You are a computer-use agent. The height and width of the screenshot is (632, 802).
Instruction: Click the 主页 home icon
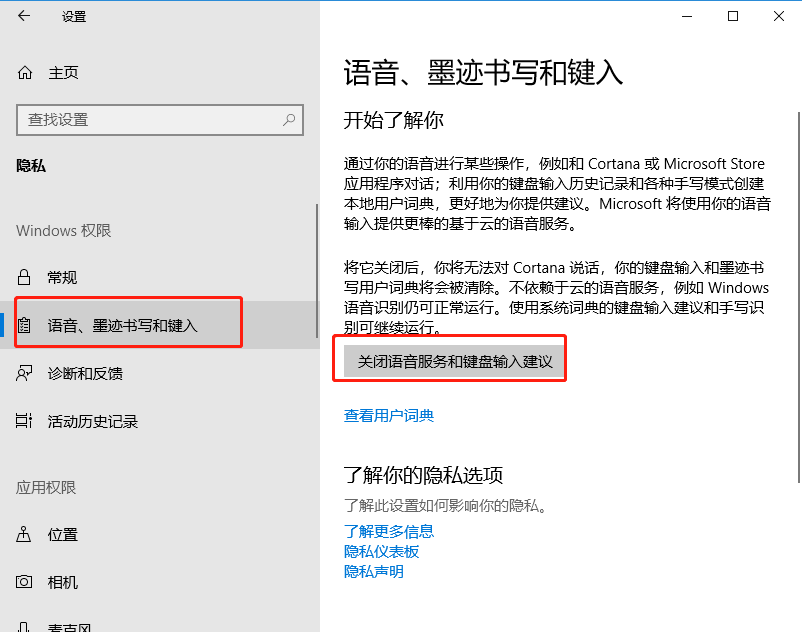pyautogui.click(x=25, y=73)
